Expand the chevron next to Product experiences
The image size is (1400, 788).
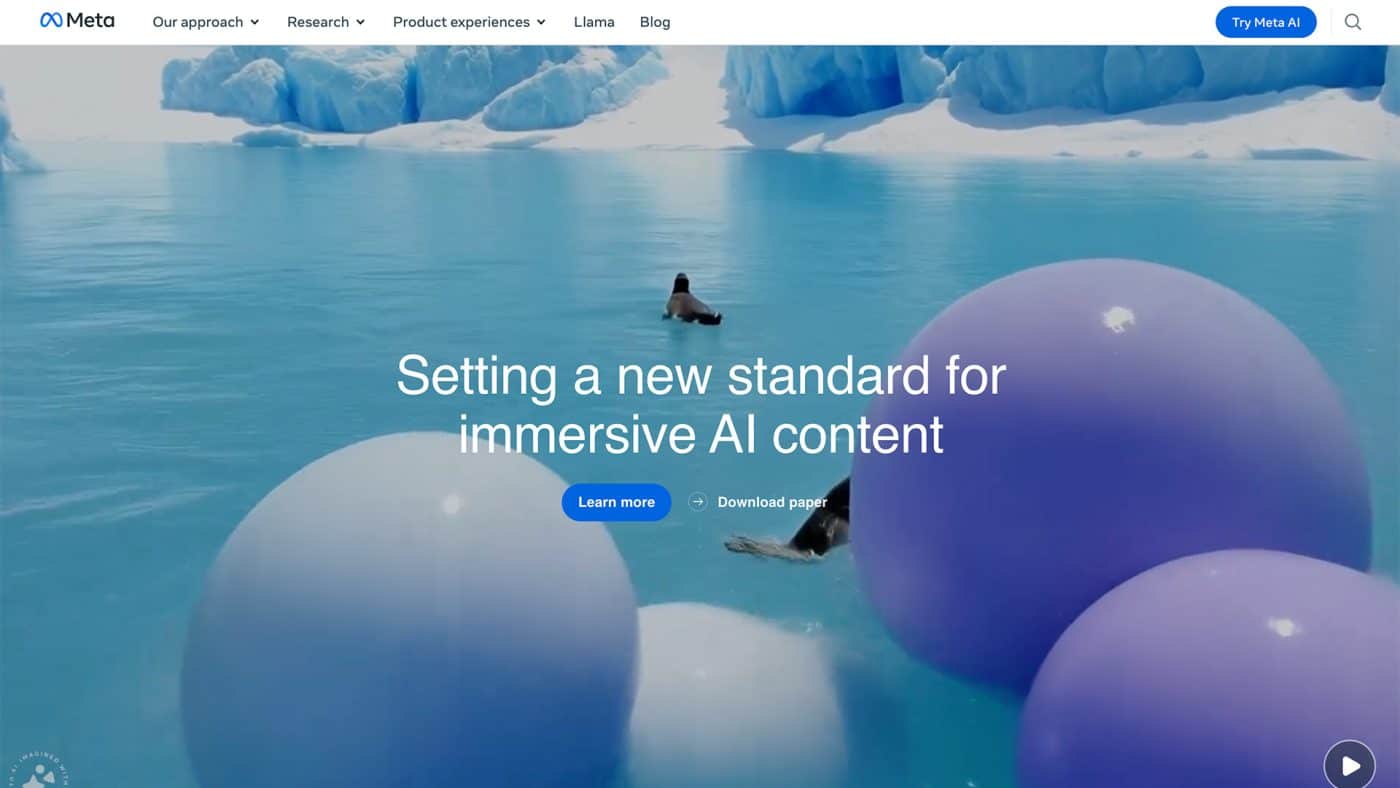coord(541,22)
